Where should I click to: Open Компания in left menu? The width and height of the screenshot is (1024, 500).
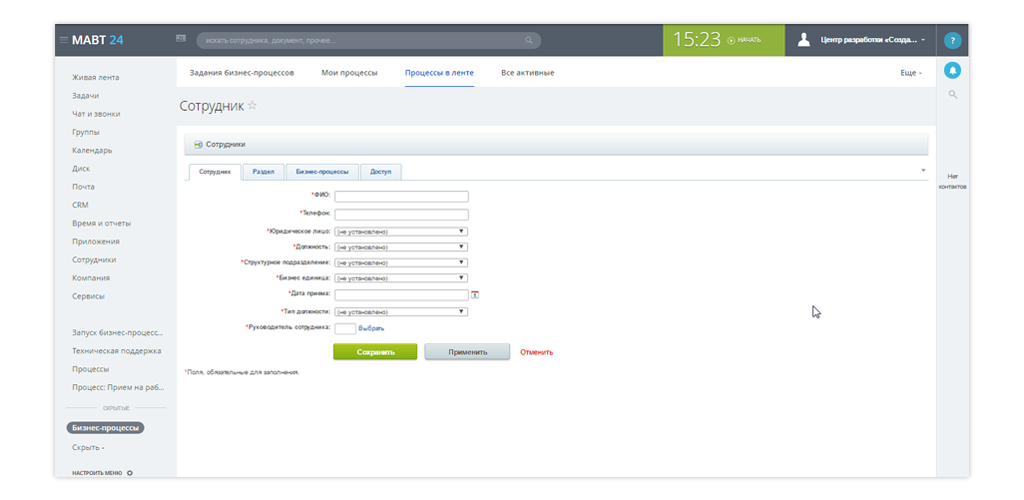[91, 278]
